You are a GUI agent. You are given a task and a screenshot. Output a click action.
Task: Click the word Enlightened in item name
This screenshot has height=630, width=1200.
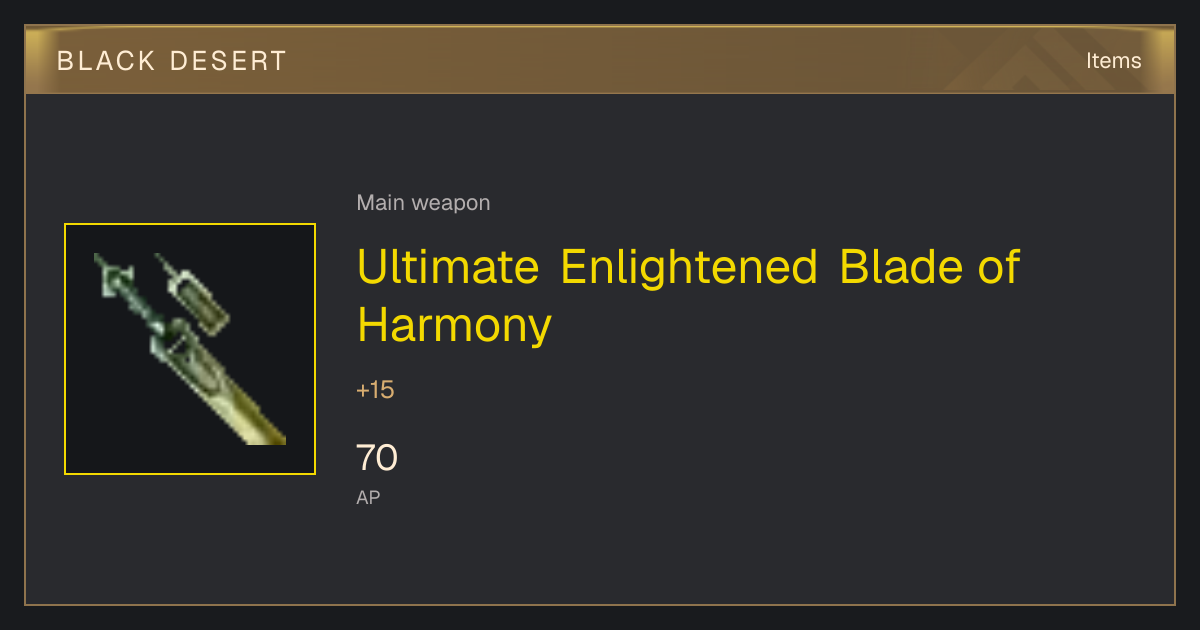[689, 267]
